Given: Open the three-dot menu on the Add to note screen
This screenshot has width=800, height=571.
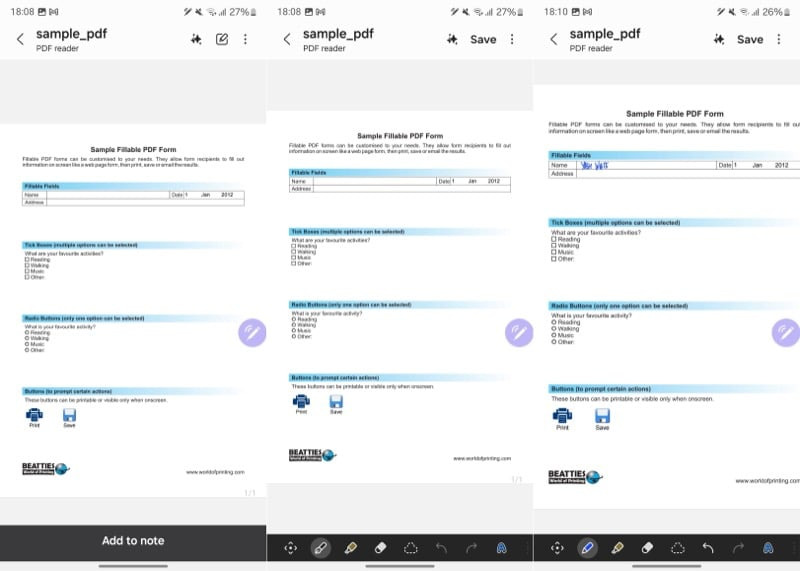Looking at the screenshot, I should click(x=245, y=39).
